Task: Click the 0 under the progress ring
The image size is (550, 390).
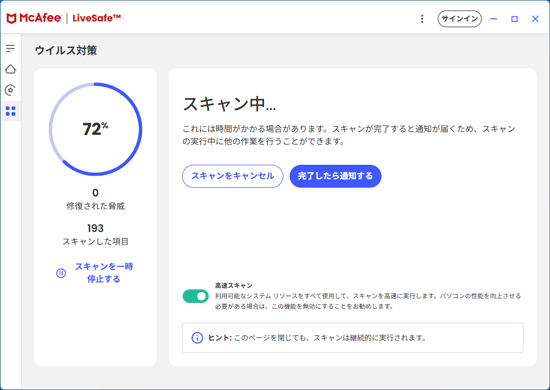Action: pyautogui.click(x=95, y=193)
